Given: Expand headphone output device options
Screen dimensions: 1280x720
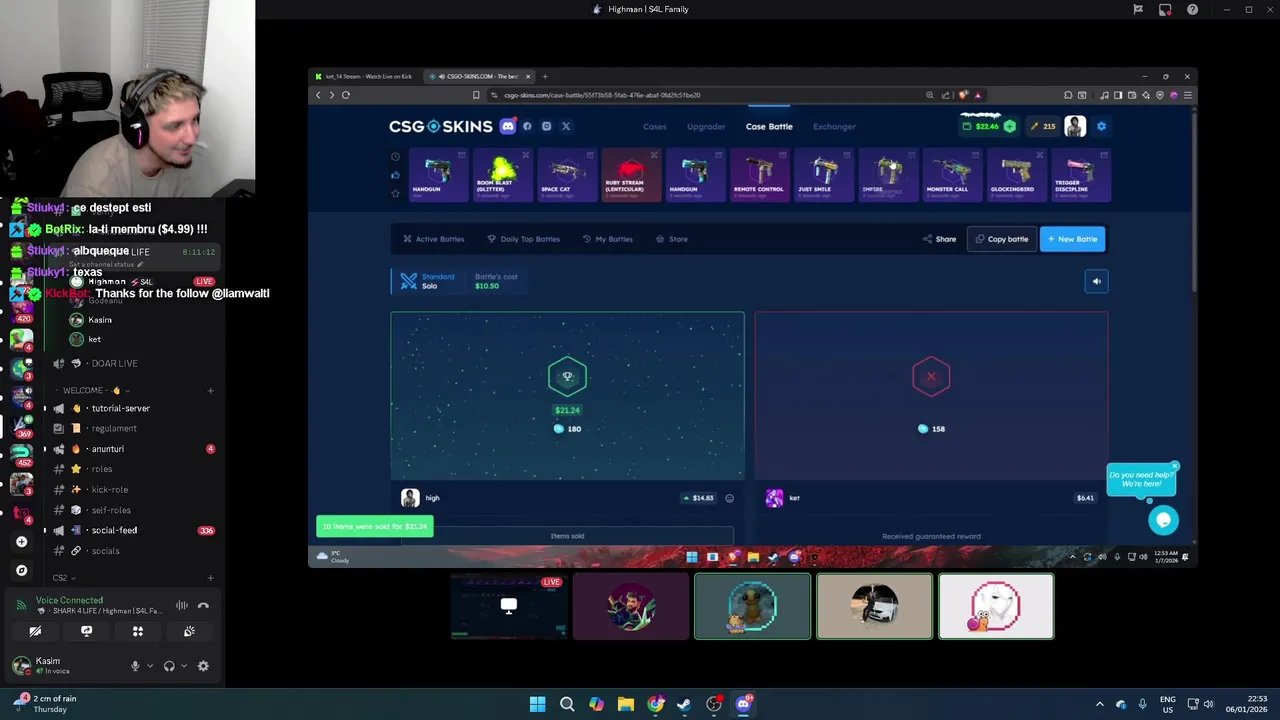Looking at the screenshot, I should pos(184,666).
